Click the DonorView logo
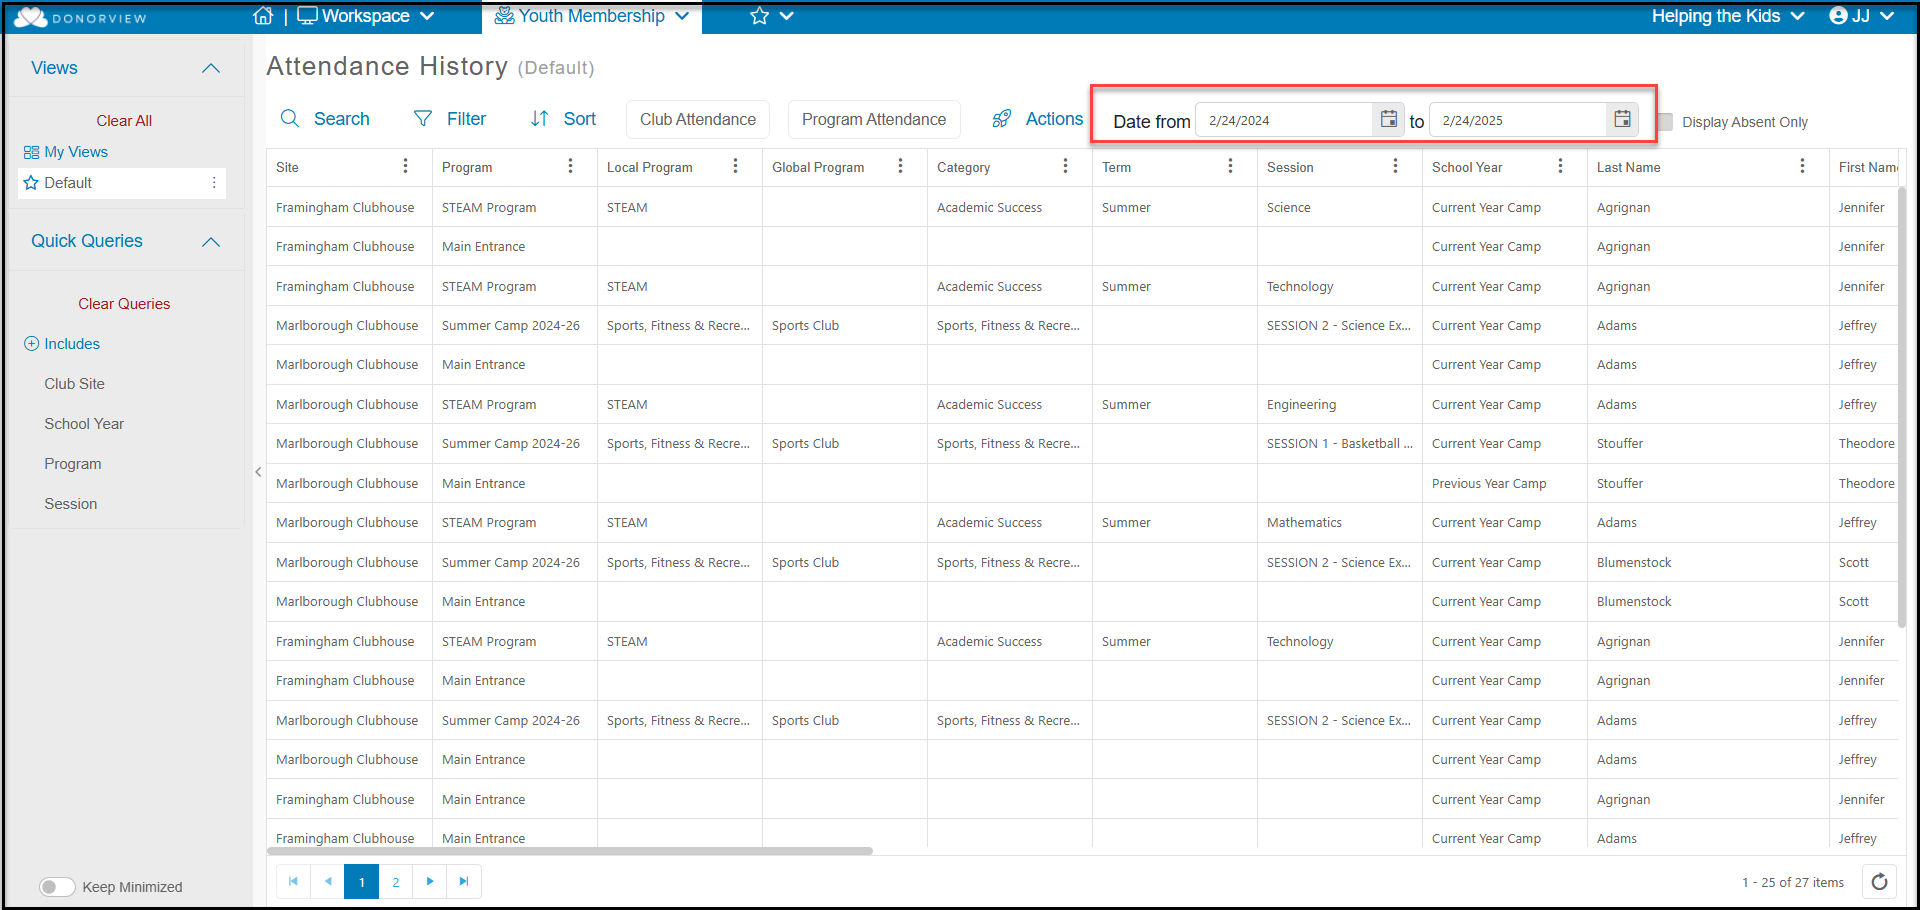1920x910 pixels. [x=80, y=17]
